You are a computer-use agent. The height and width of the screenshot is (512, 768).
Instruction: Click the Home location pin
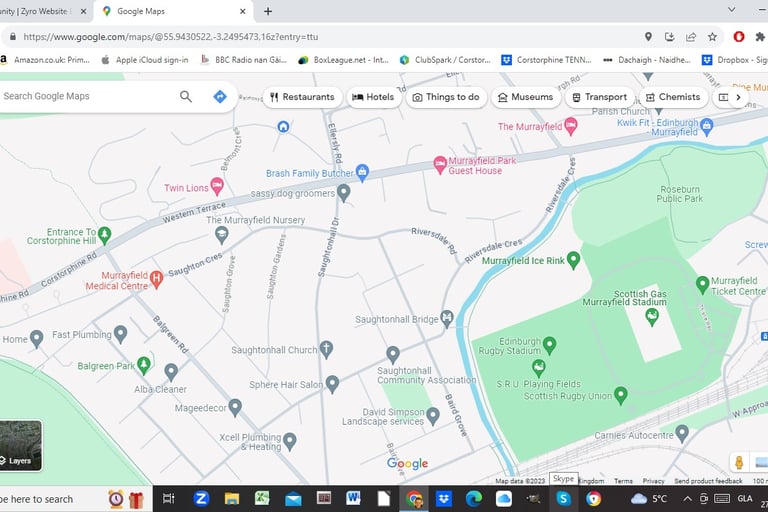coord(36,339)
